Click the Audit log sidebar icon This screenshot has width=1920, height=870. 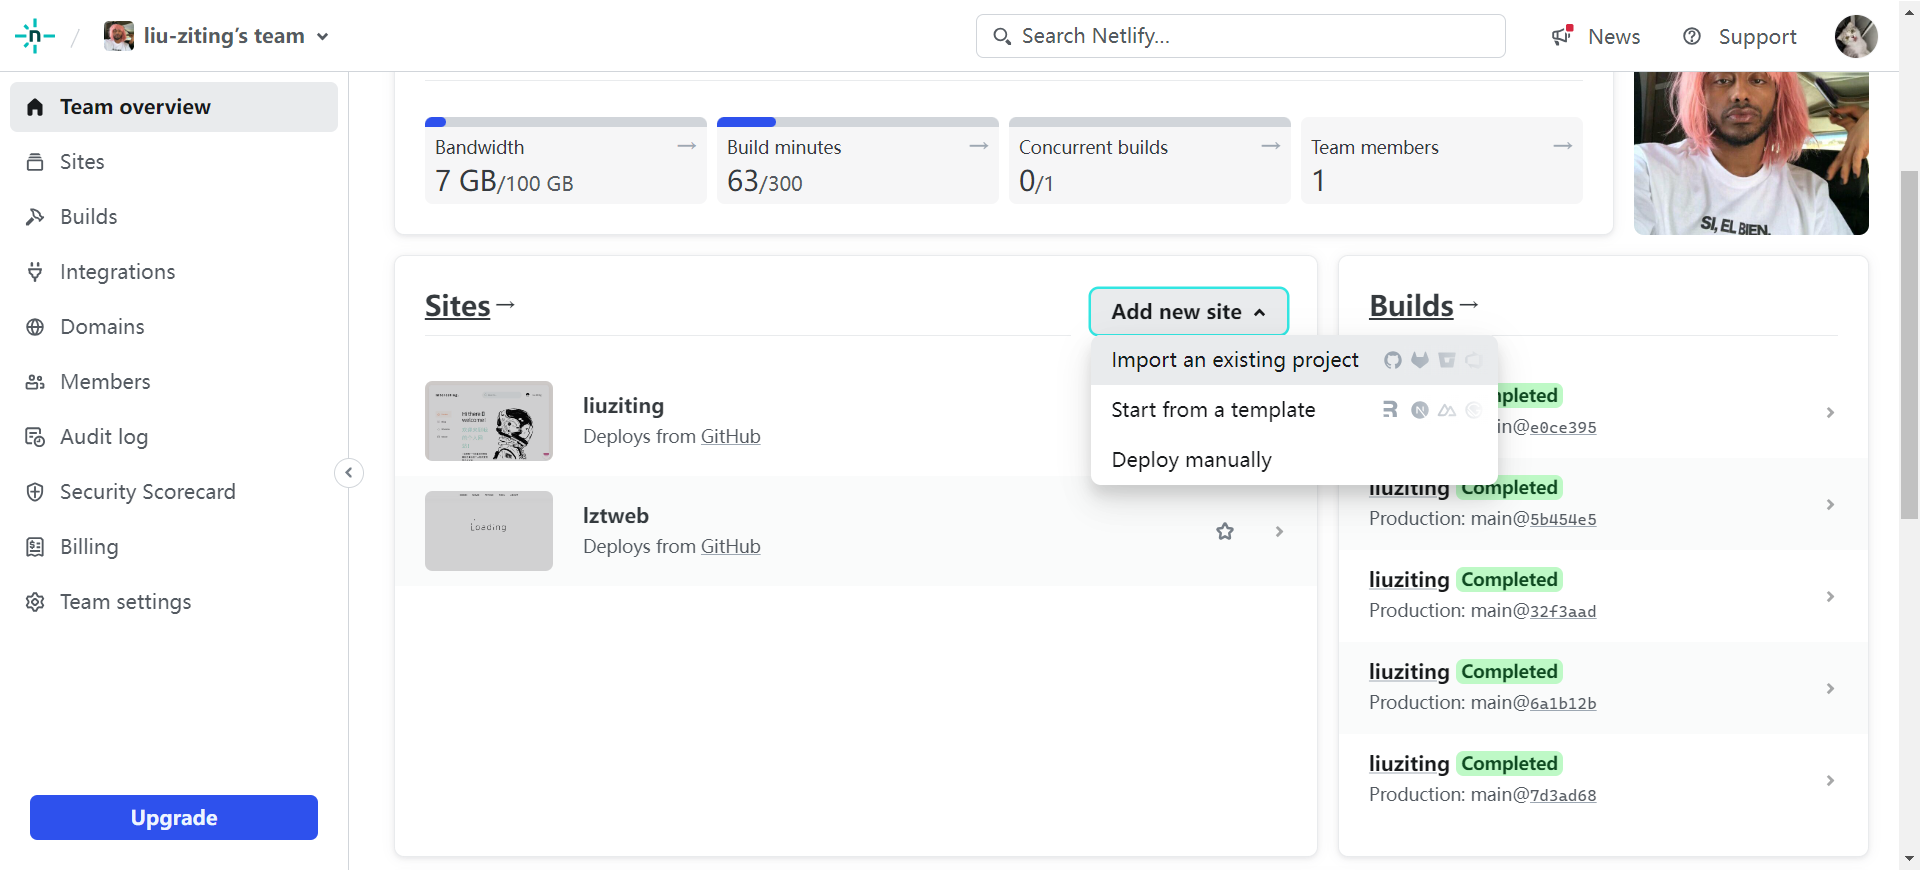(35, 437)
